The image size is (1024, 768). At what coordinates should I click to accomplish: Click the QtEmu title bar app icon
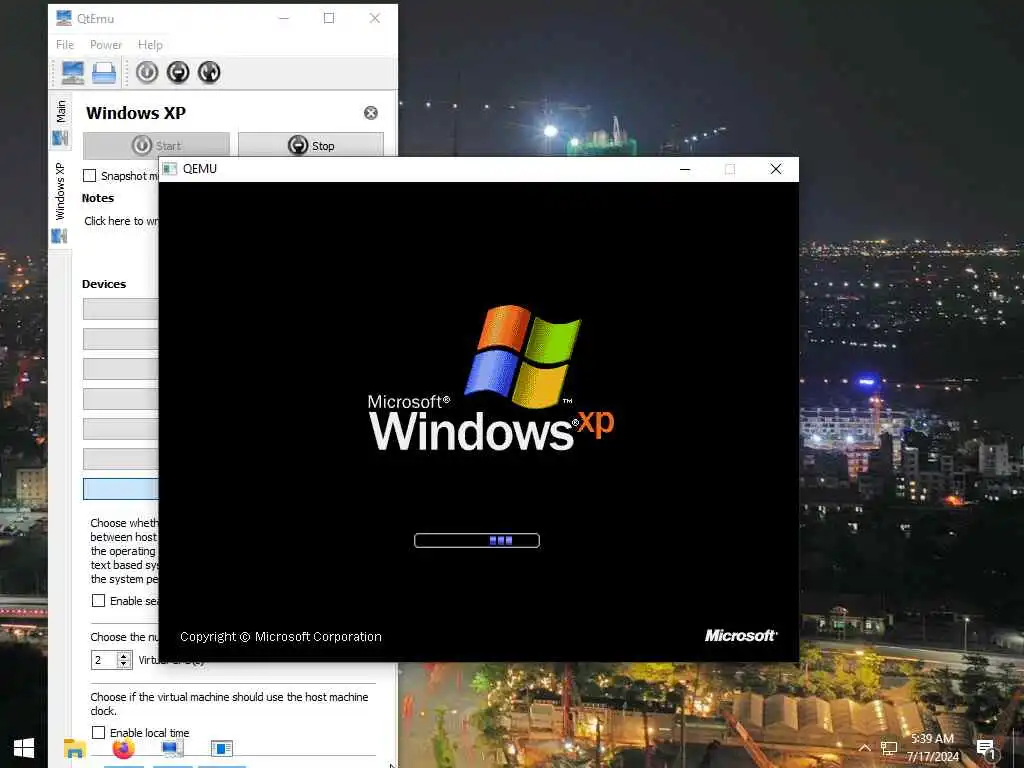pyautogui.click(x=63, y=18)
